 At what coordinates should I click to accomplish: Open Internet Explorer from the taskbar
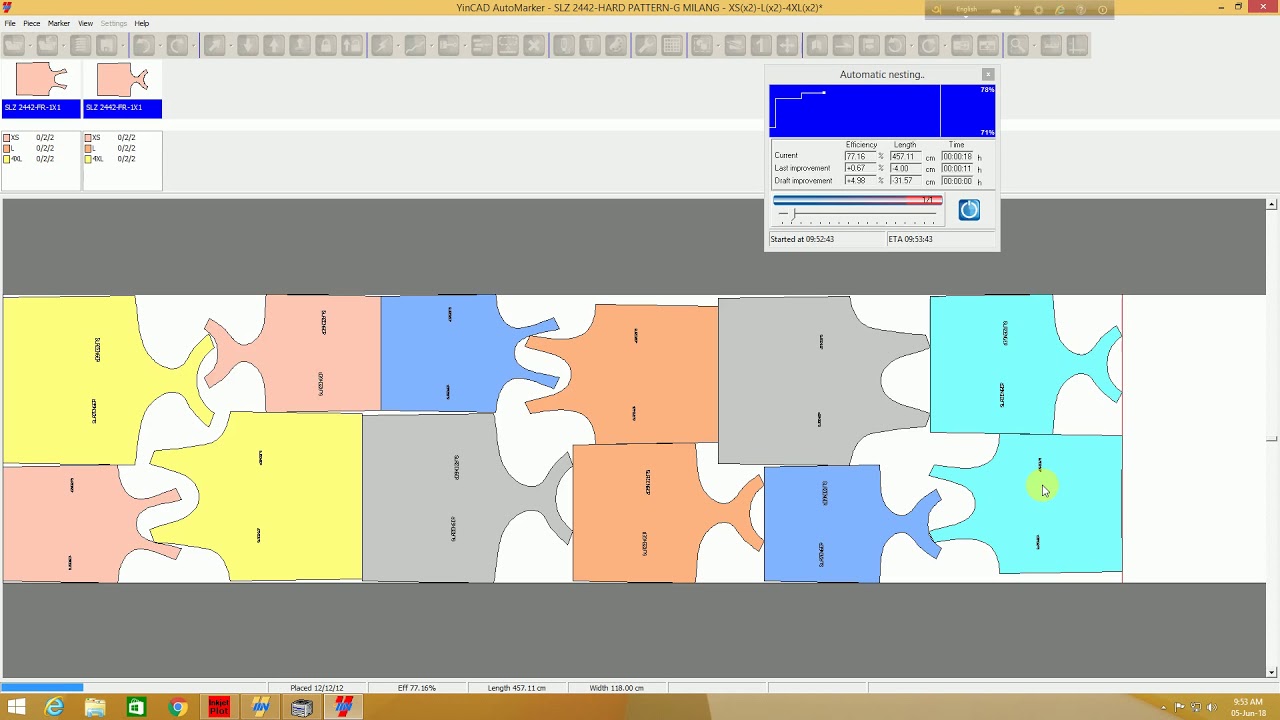coord(54,707)
